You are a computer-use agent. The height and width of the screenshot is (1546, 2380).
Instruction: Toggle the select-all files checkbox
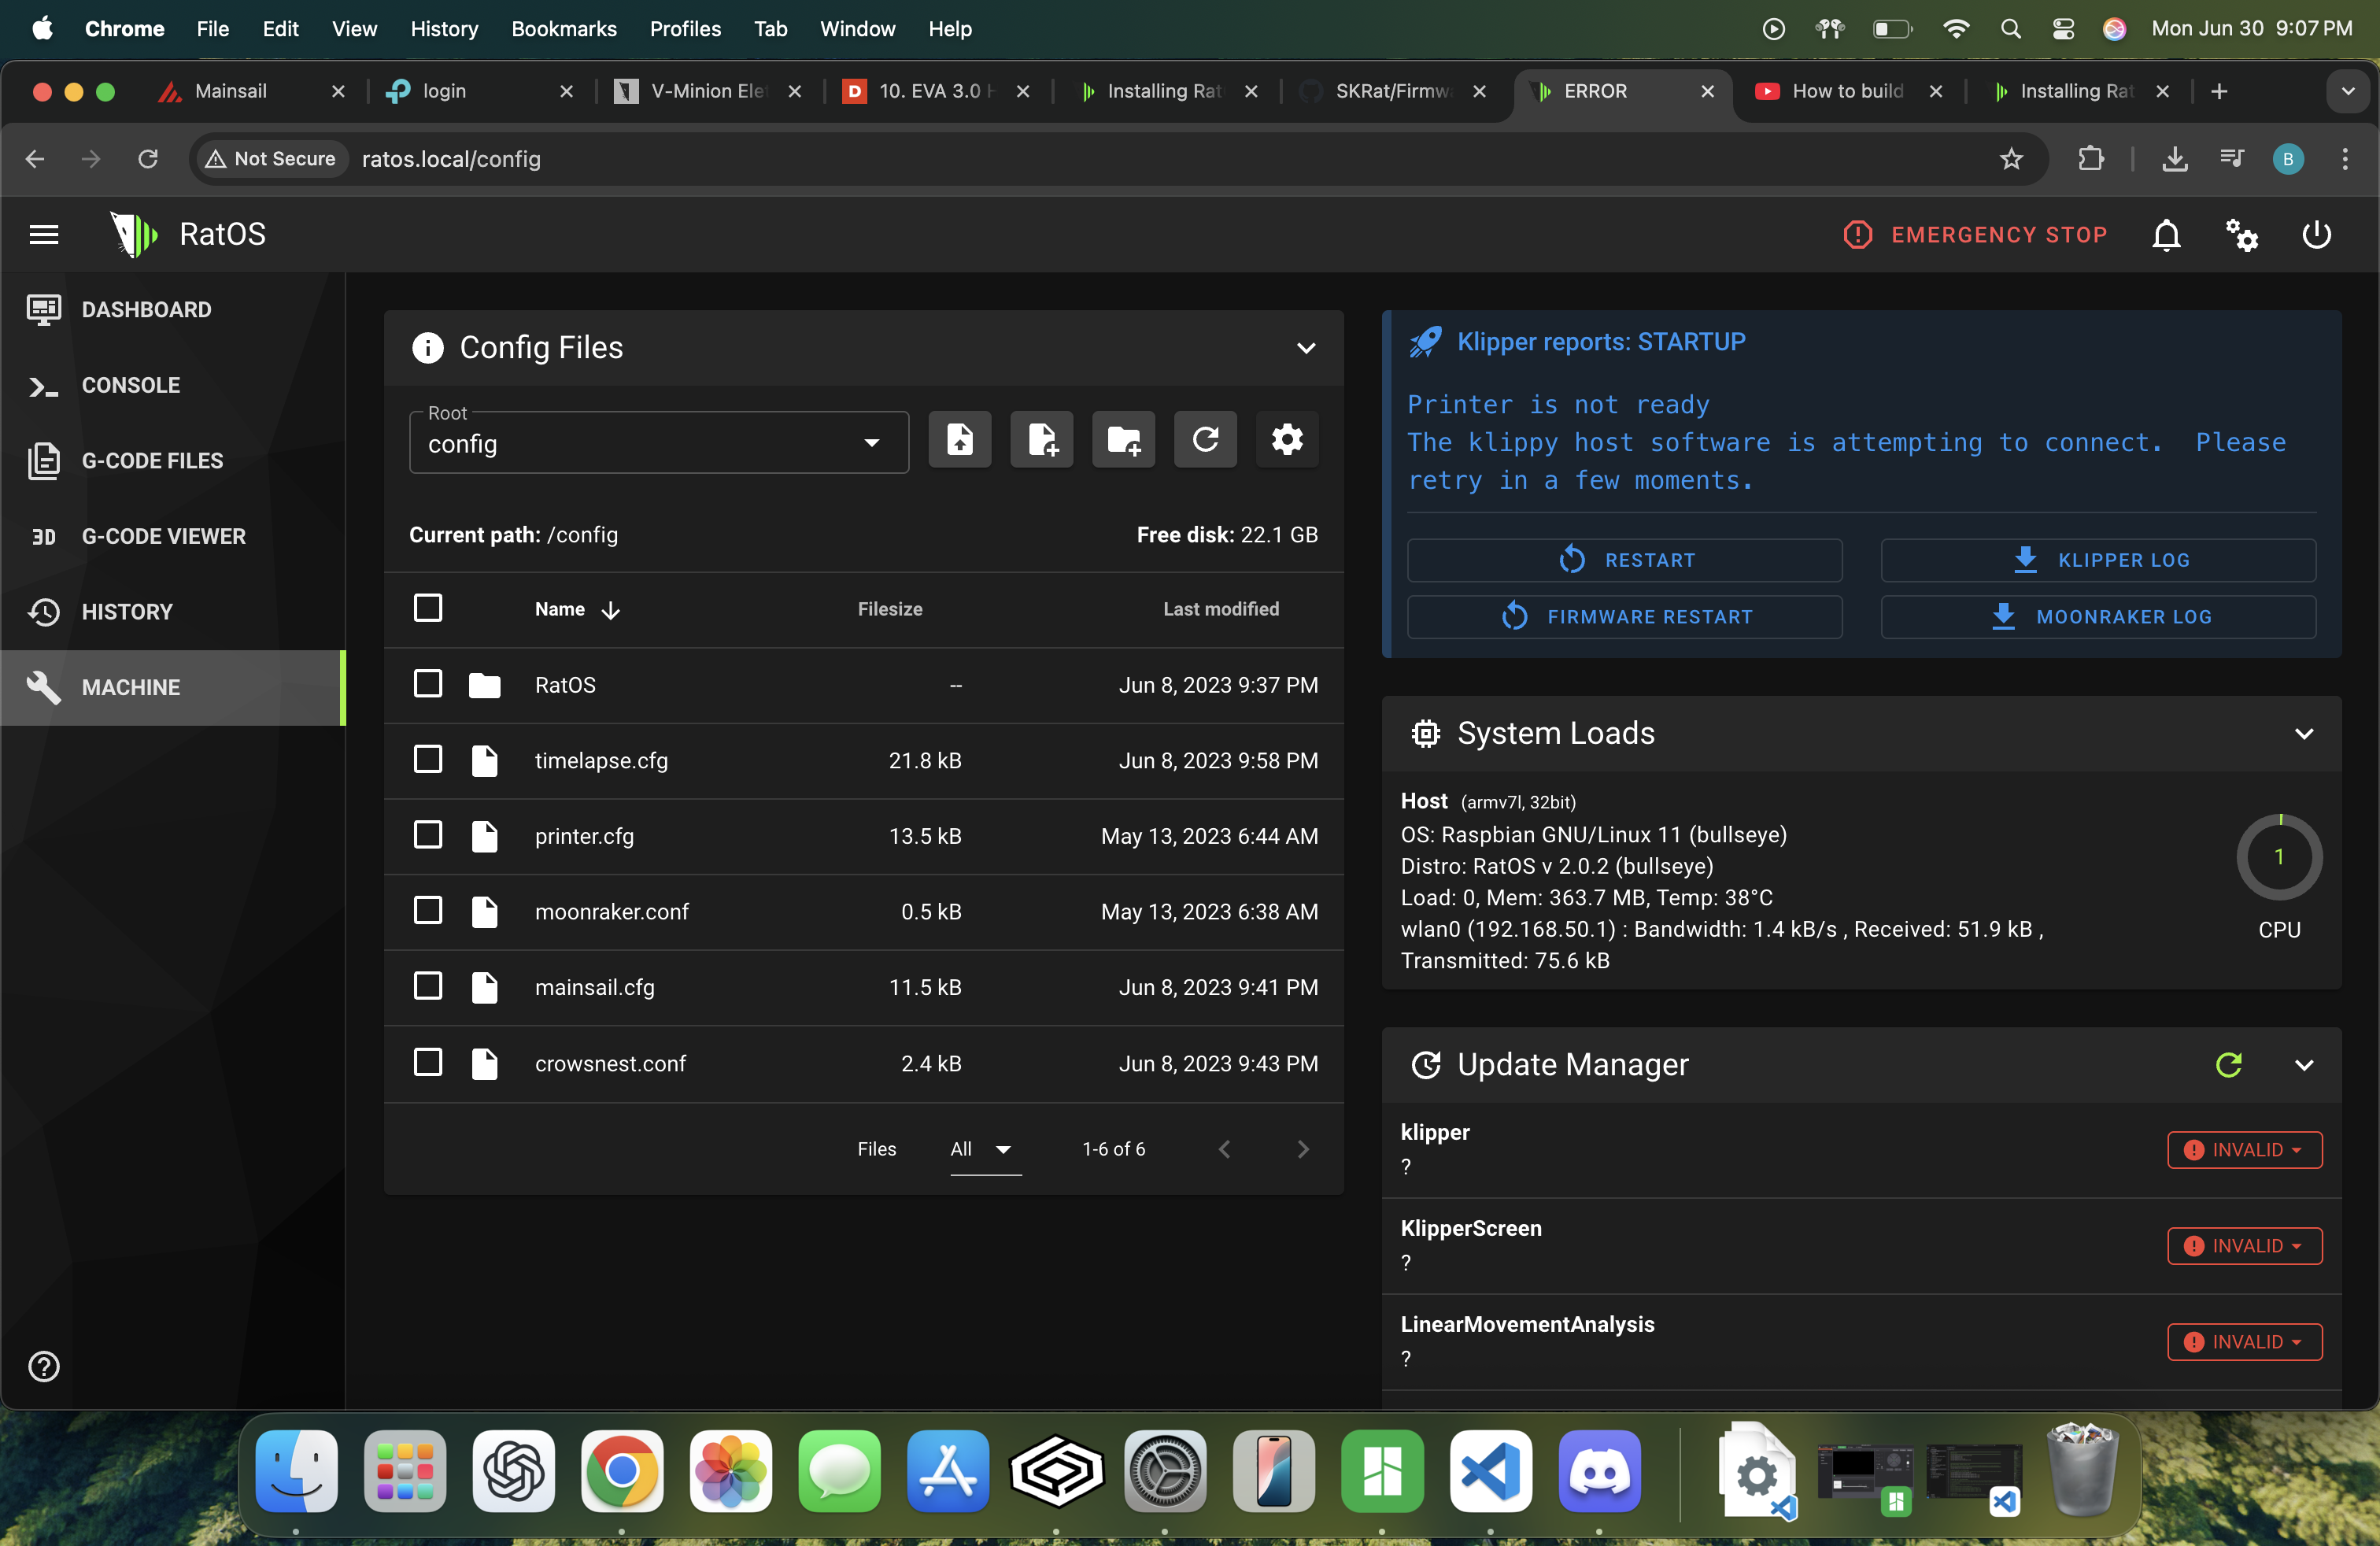[x=428, y=608]
